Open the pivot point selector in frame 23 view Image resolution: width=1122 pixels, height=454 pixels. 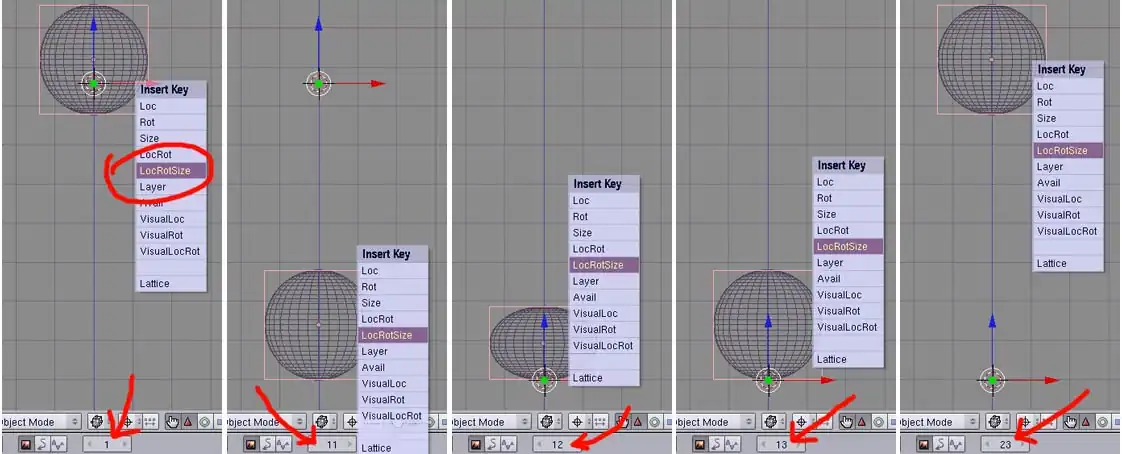point(1027,422)
